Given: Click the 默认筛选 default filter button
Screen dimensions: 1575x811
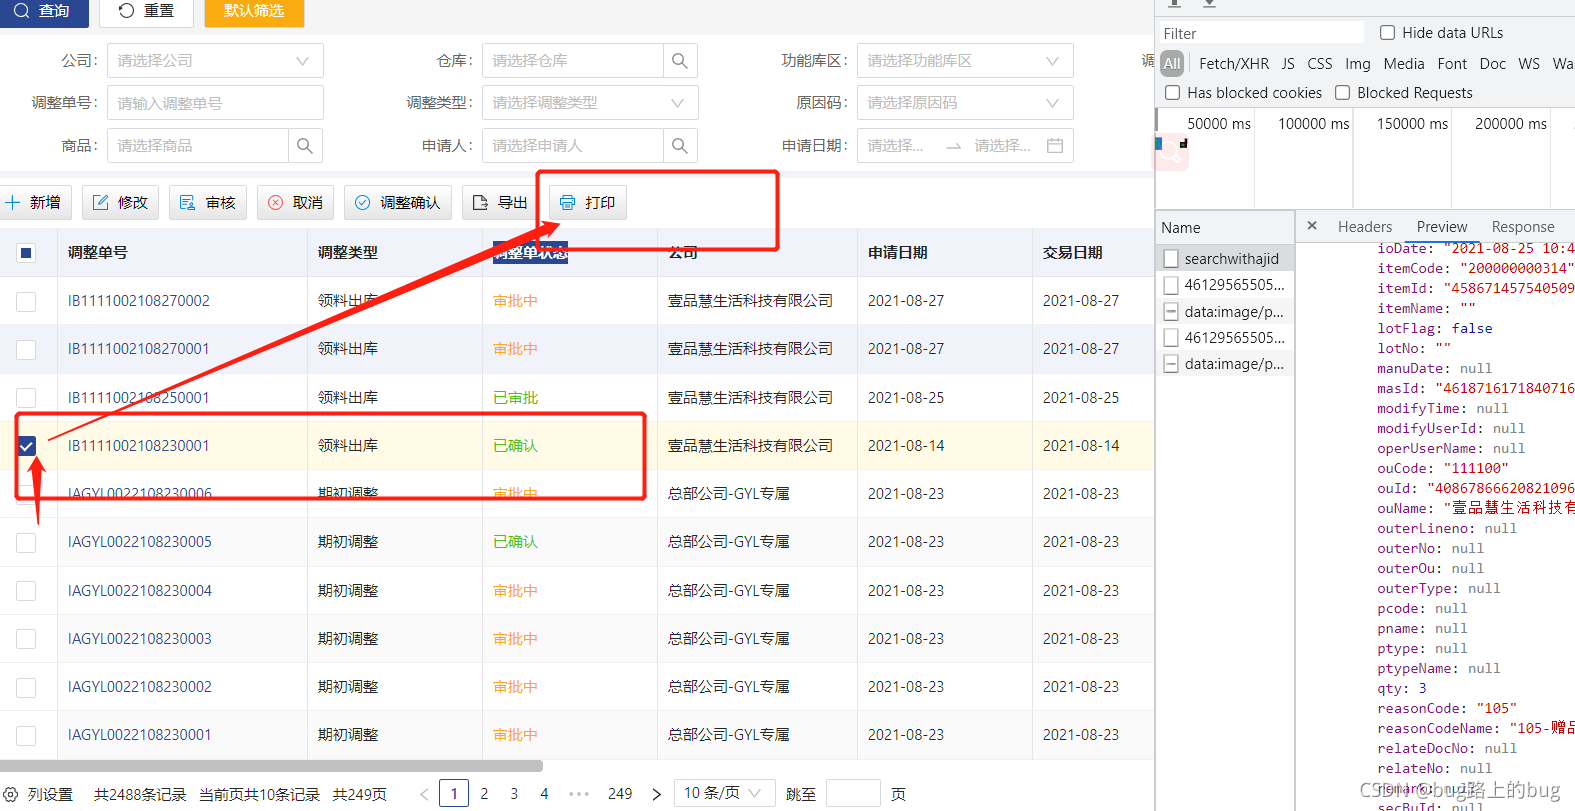Looking at the screenshot, I should coord(254,11).
